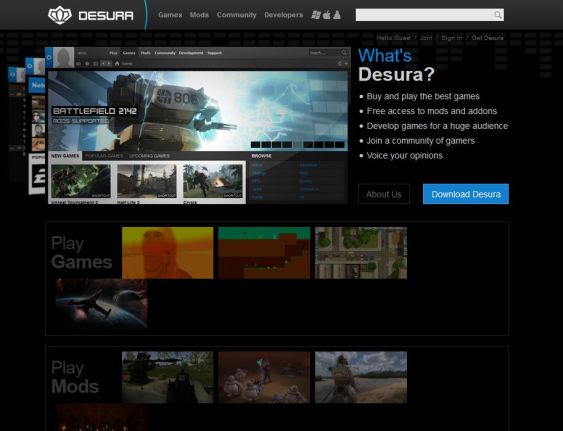The width and height of the screenshot is (563, 431).
Task: Open the Mods menu
Action: click(199, 15)
